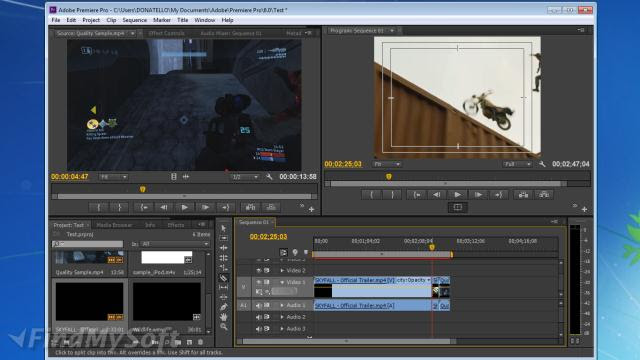Toggle Audio 2 sync lock box
Viewport: 640px width, 360px height.
(x=267, y=317)
